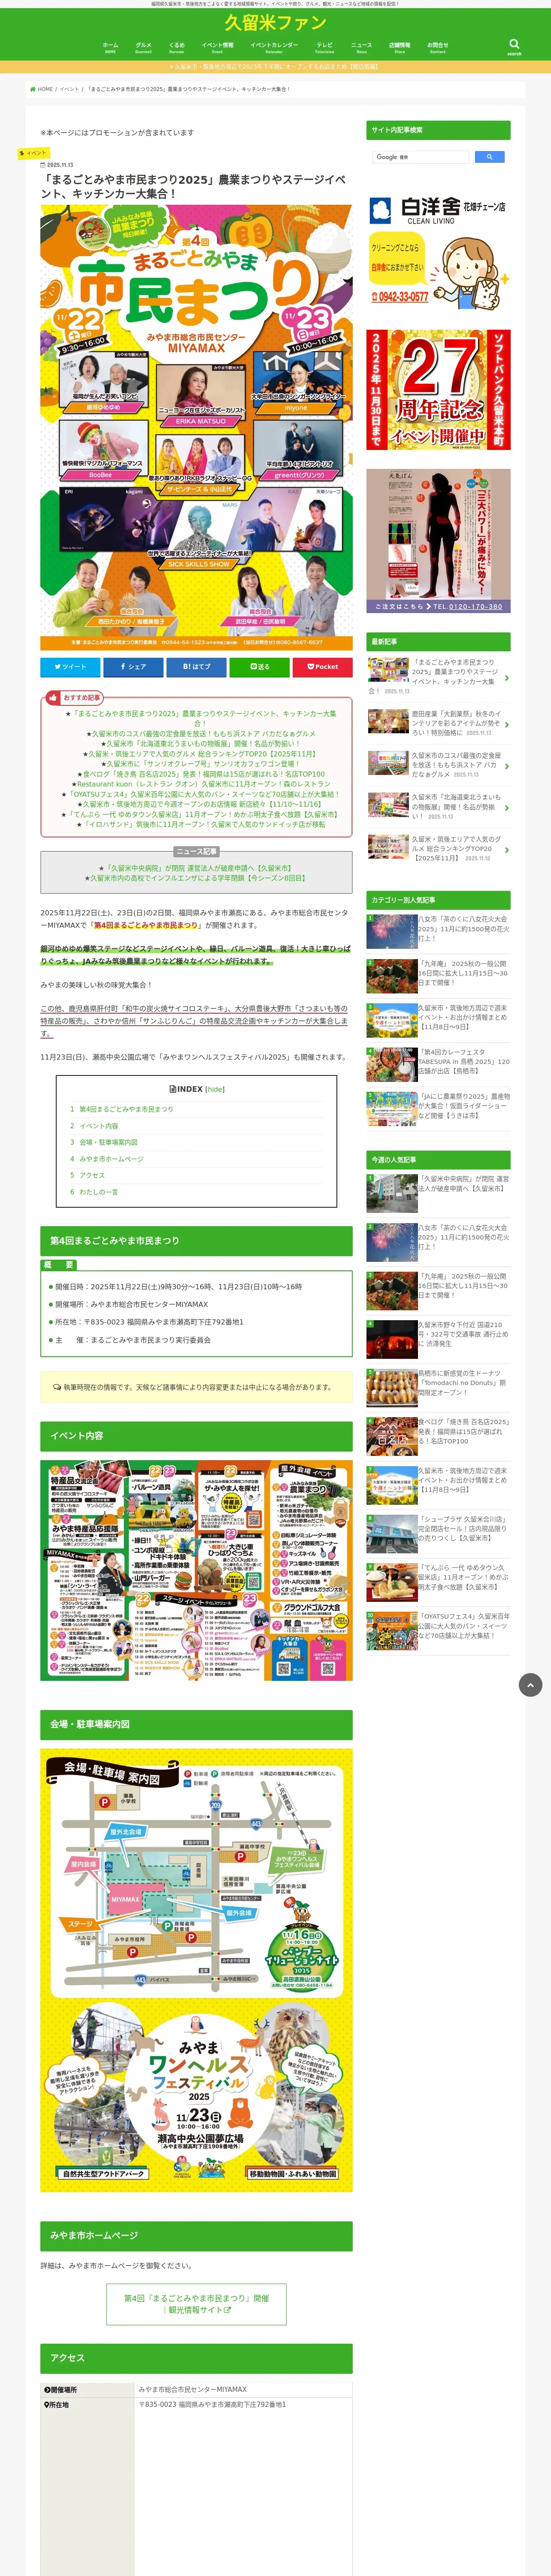The image size is (551, 2576).
Task: Open weekly popular OYATSUフェス4 article thumbnail
Action: pos(391,1631)
